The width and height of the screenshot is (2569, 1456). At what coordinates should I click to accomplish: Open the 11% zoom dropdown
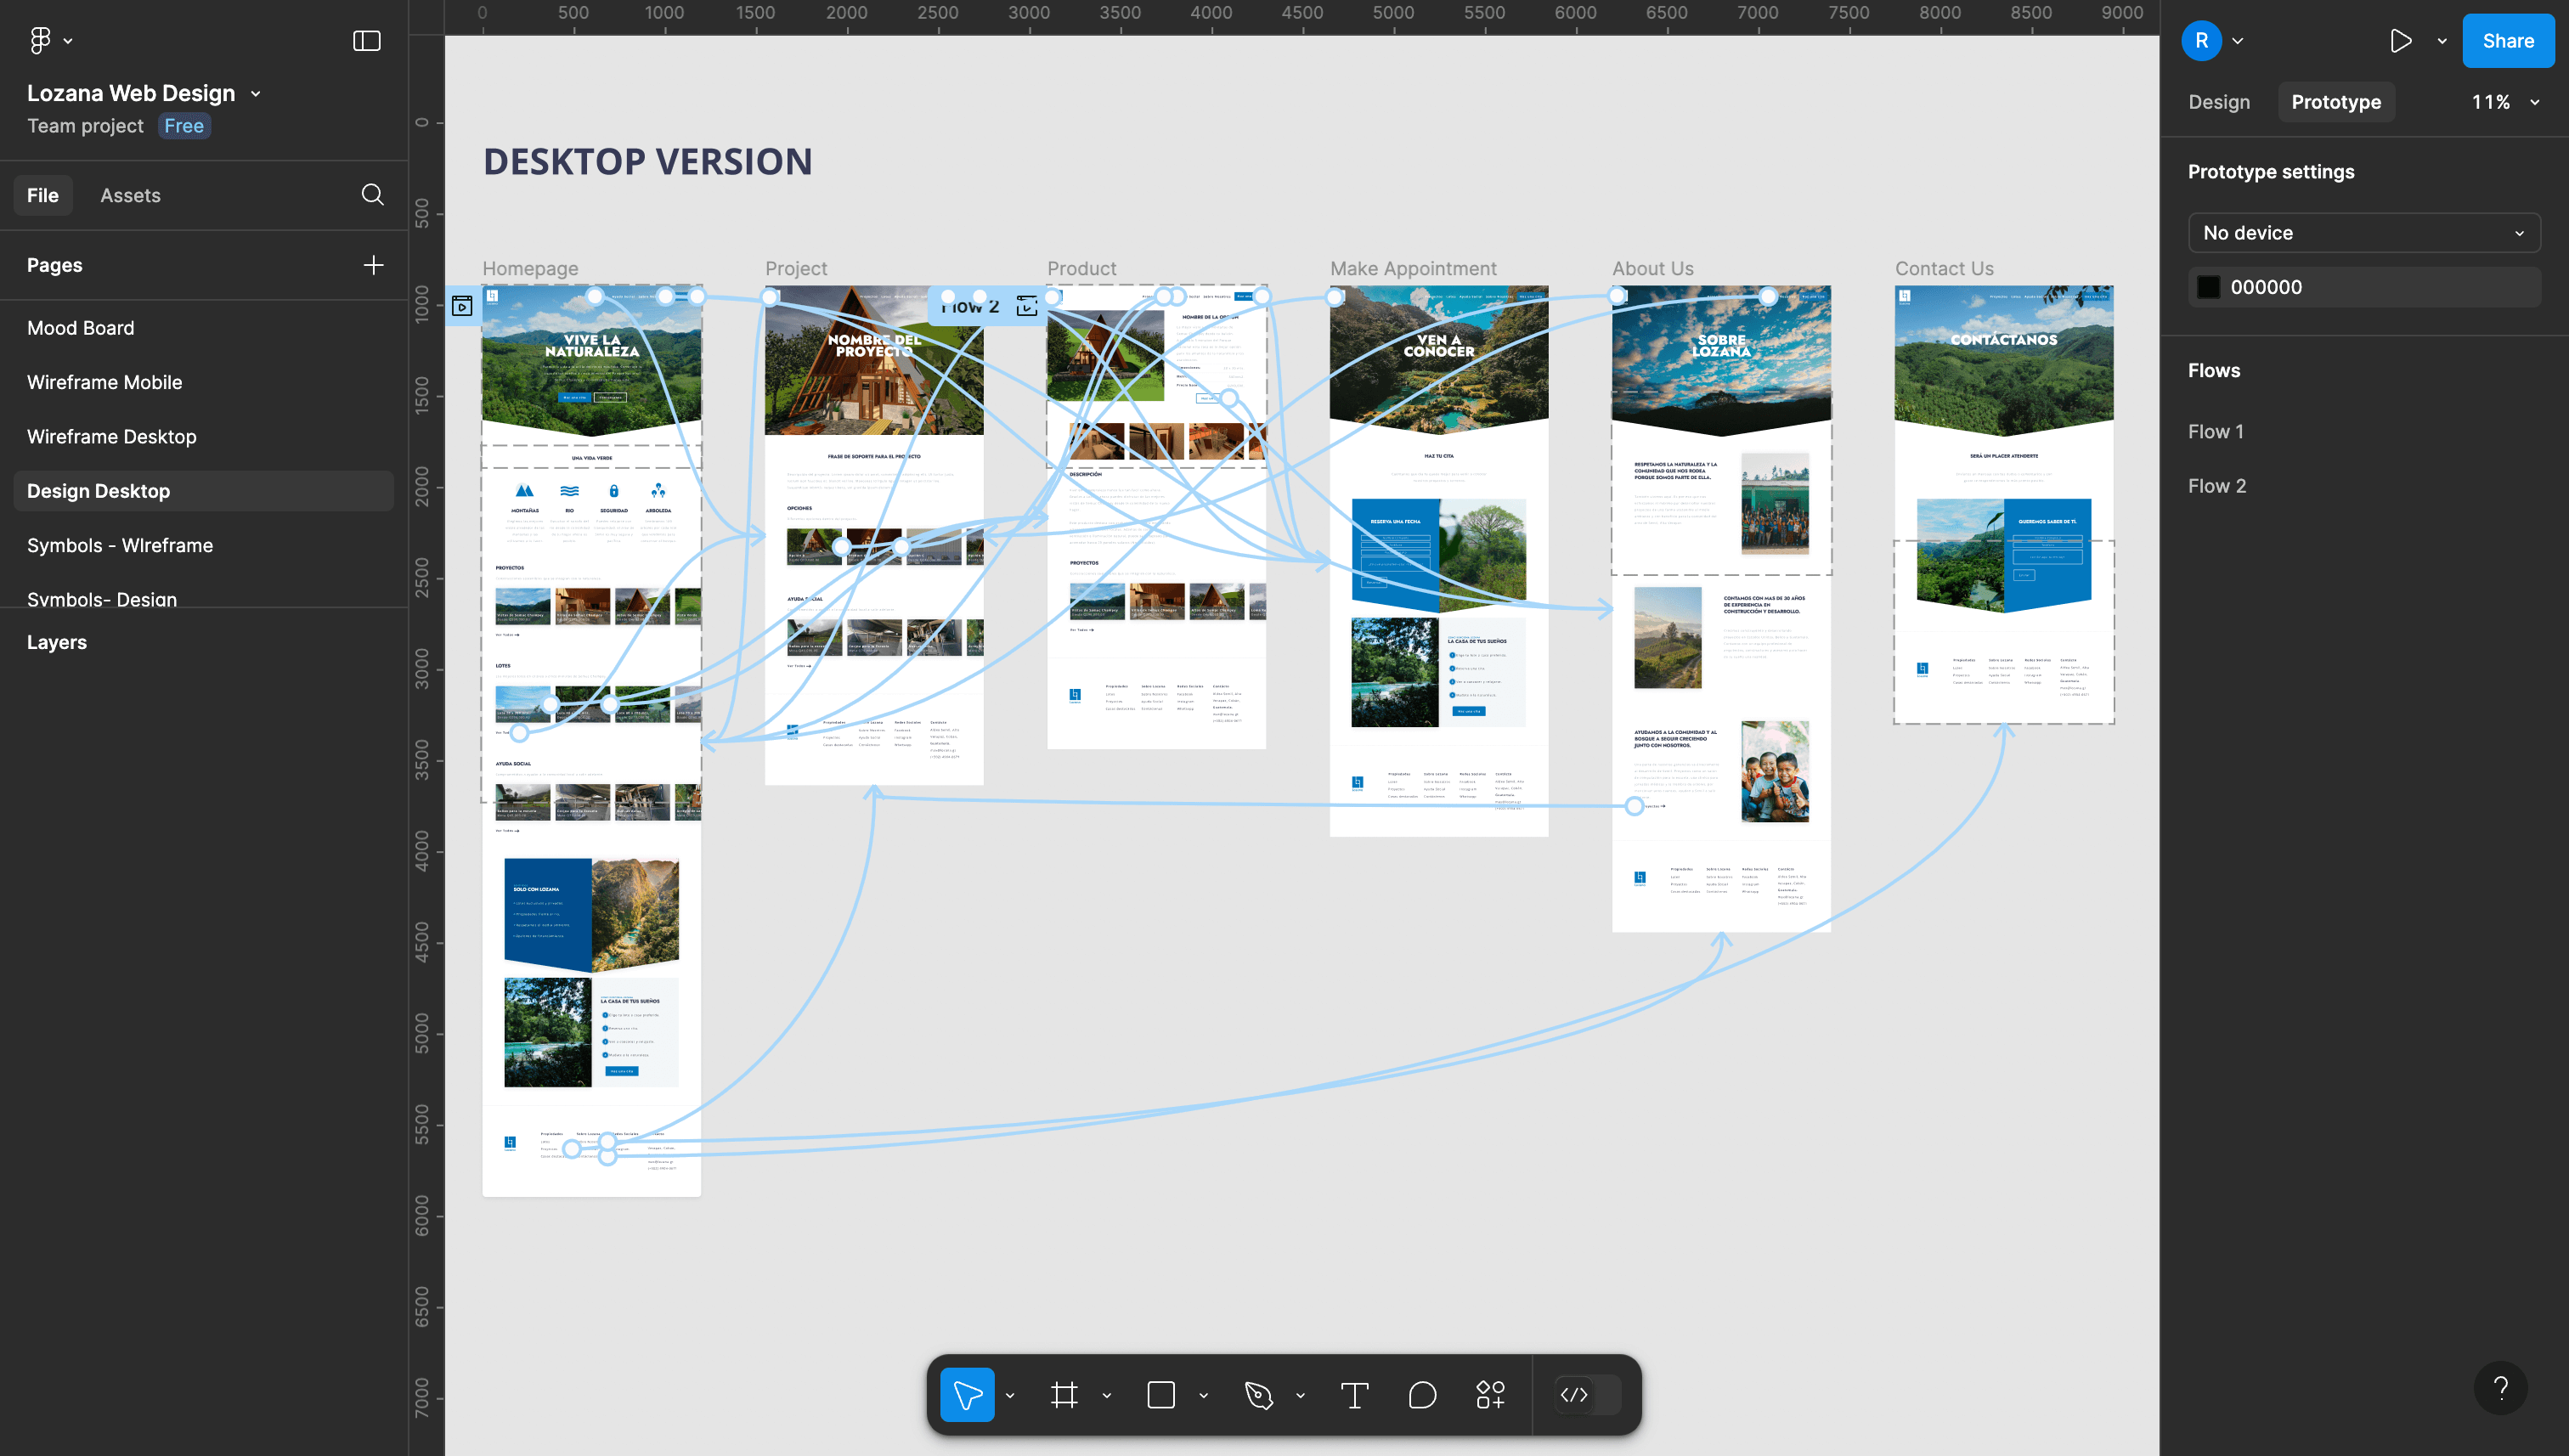2505,102
